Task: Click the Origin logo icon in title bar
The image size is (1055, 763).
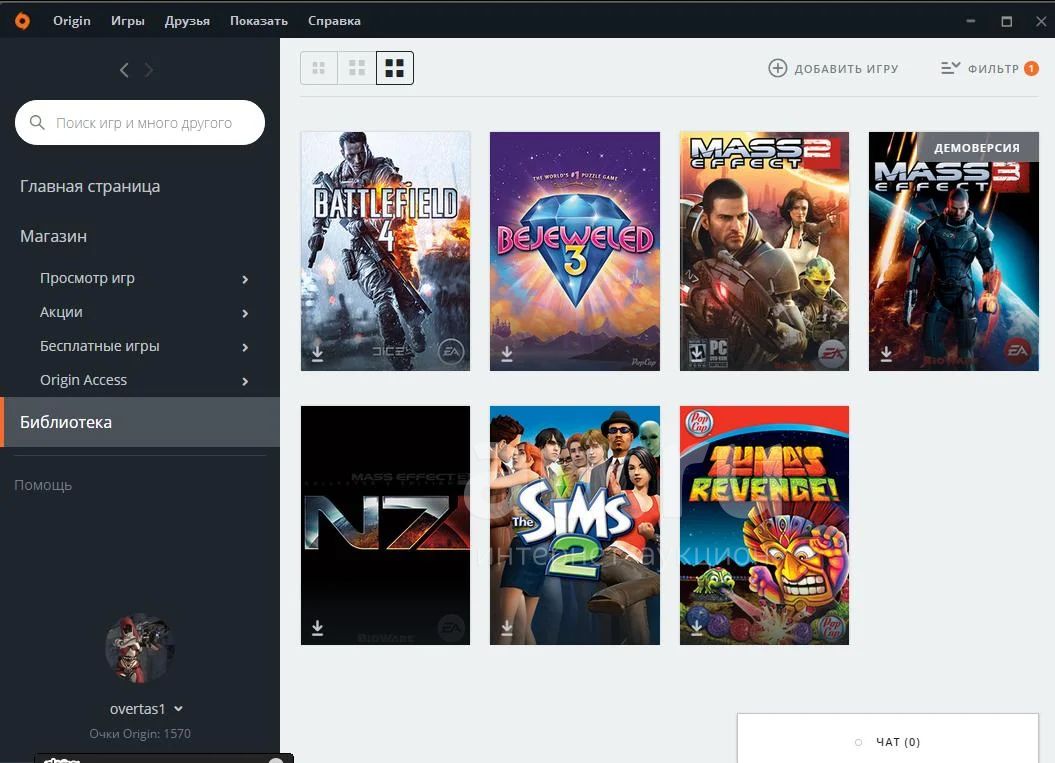Action: tap(22, 21)
